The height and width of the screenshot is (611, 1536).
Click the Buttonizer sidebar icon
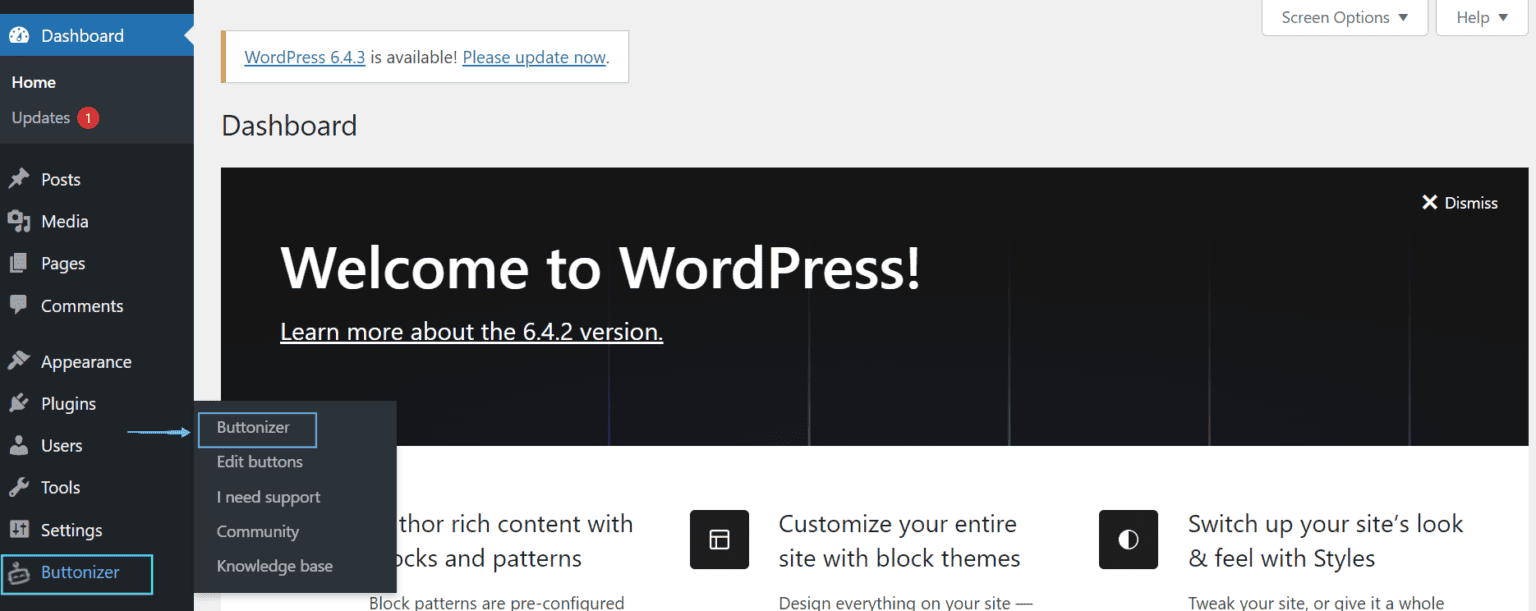coord(19,574)
